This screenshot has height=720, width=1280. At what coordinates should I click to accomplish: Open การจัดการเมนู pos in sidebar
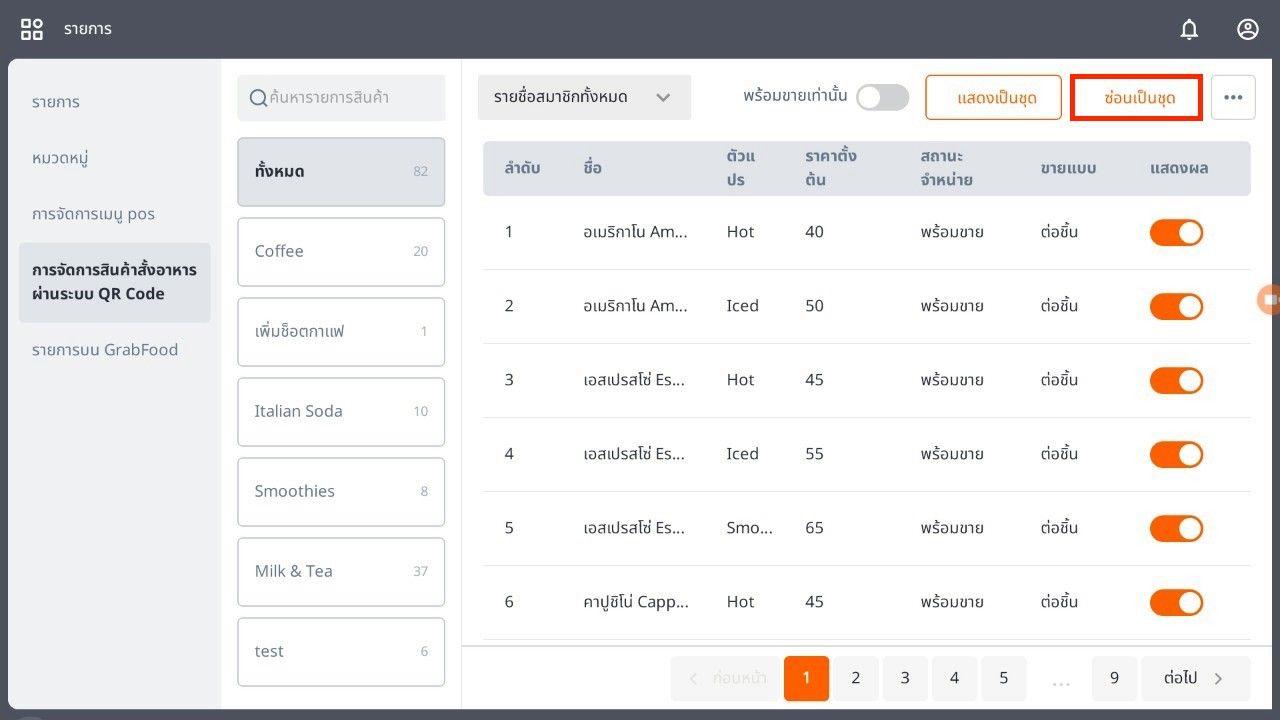pos(93,214)
